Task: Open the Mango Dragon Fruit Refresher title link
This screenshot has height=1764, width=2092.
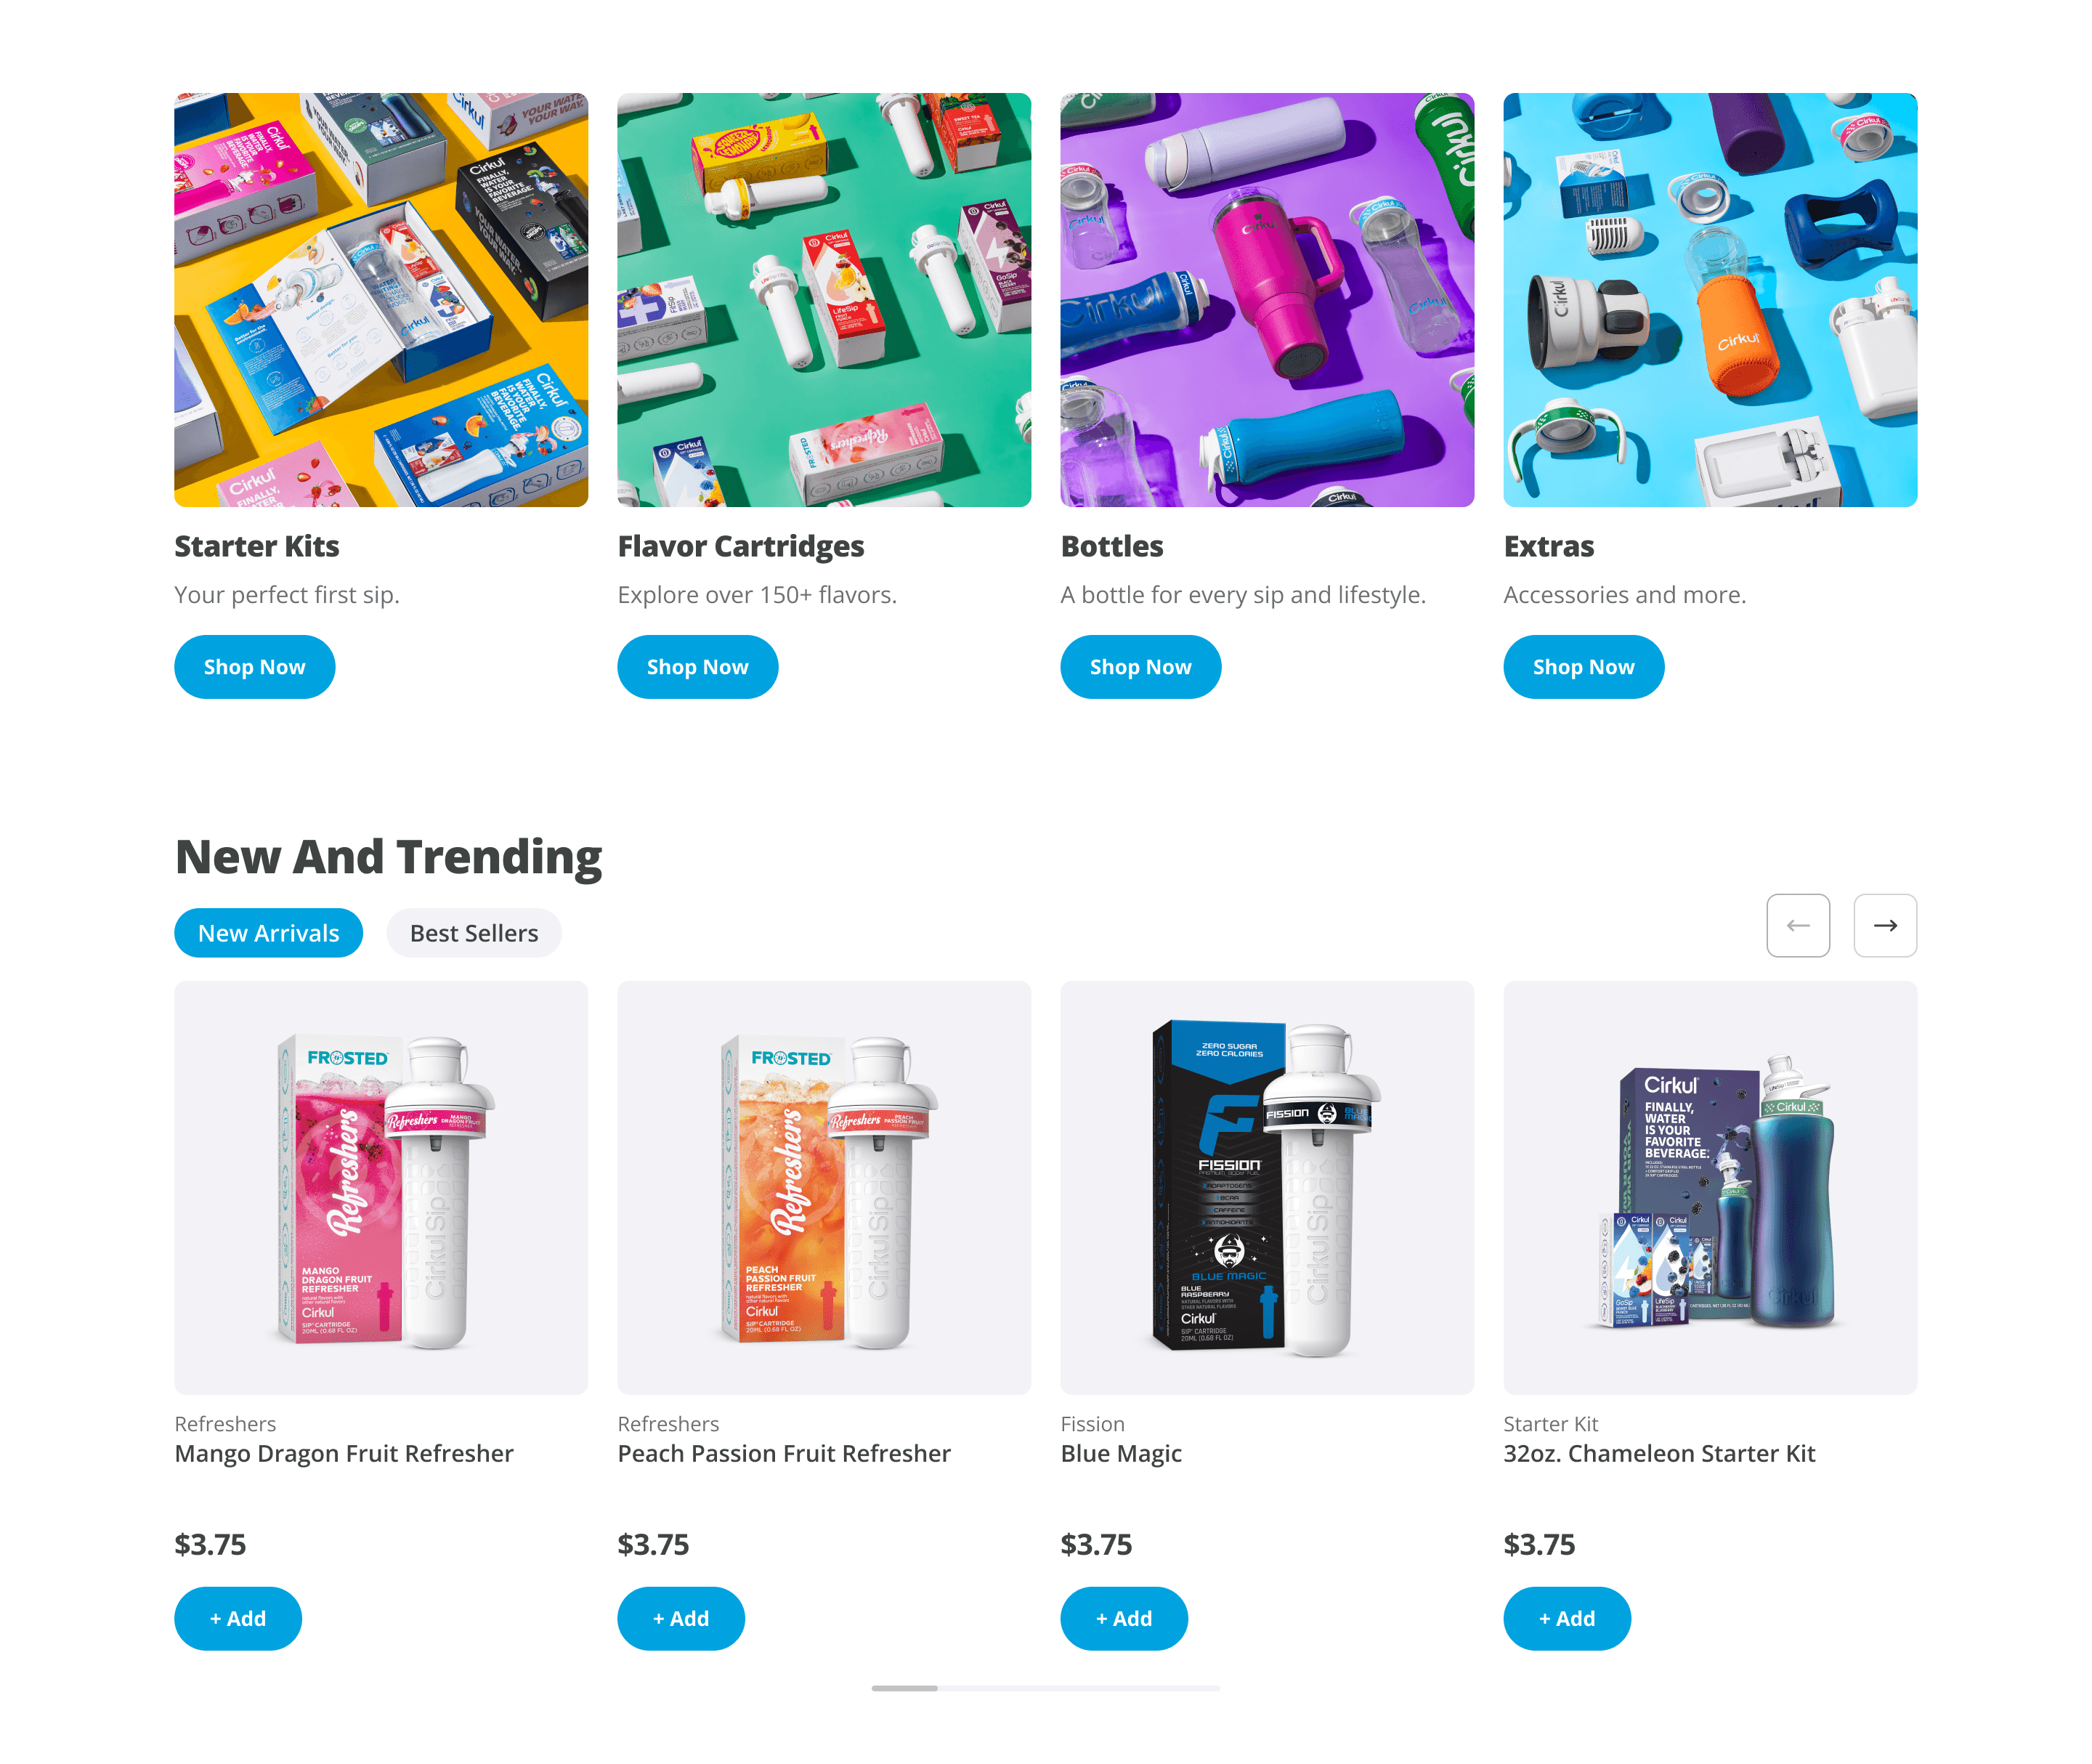Action: [x=344, y=1453]
